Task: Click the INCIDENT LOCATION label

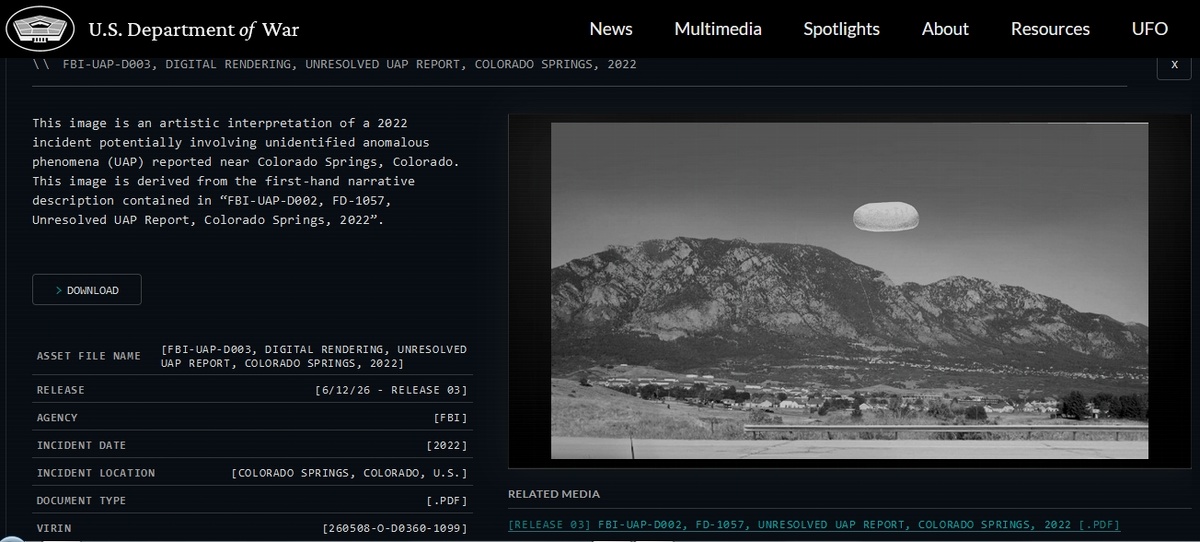Action: [x=96, y=473]
